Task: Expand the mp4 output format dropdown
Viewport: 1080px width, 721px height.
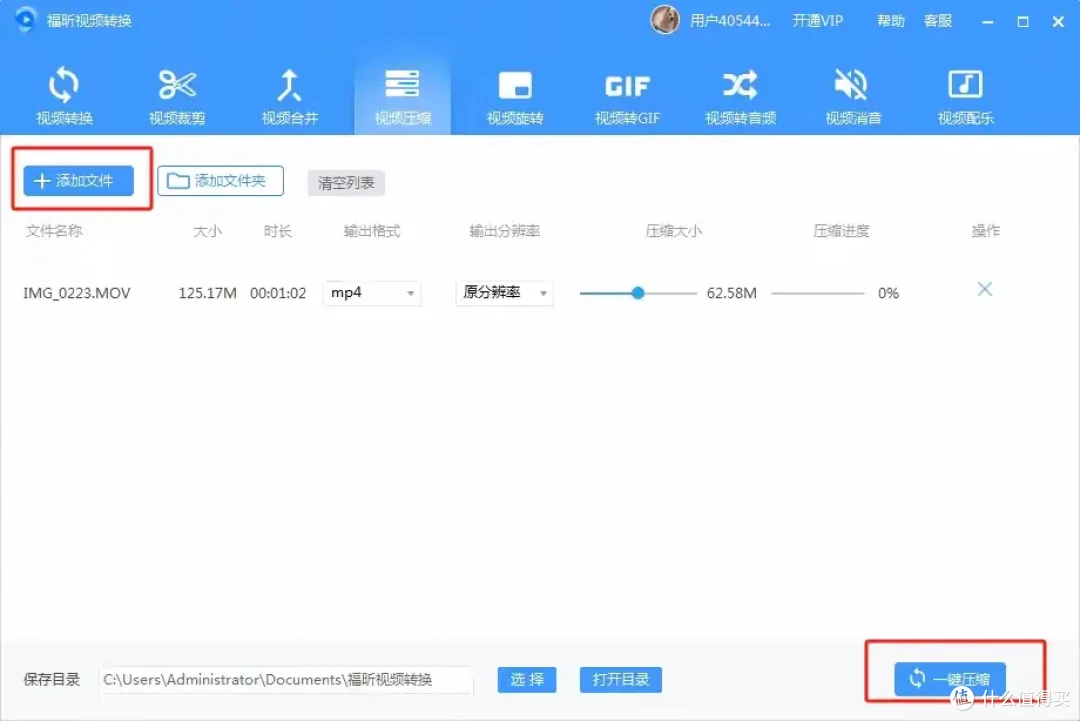Action: [372, 293]
